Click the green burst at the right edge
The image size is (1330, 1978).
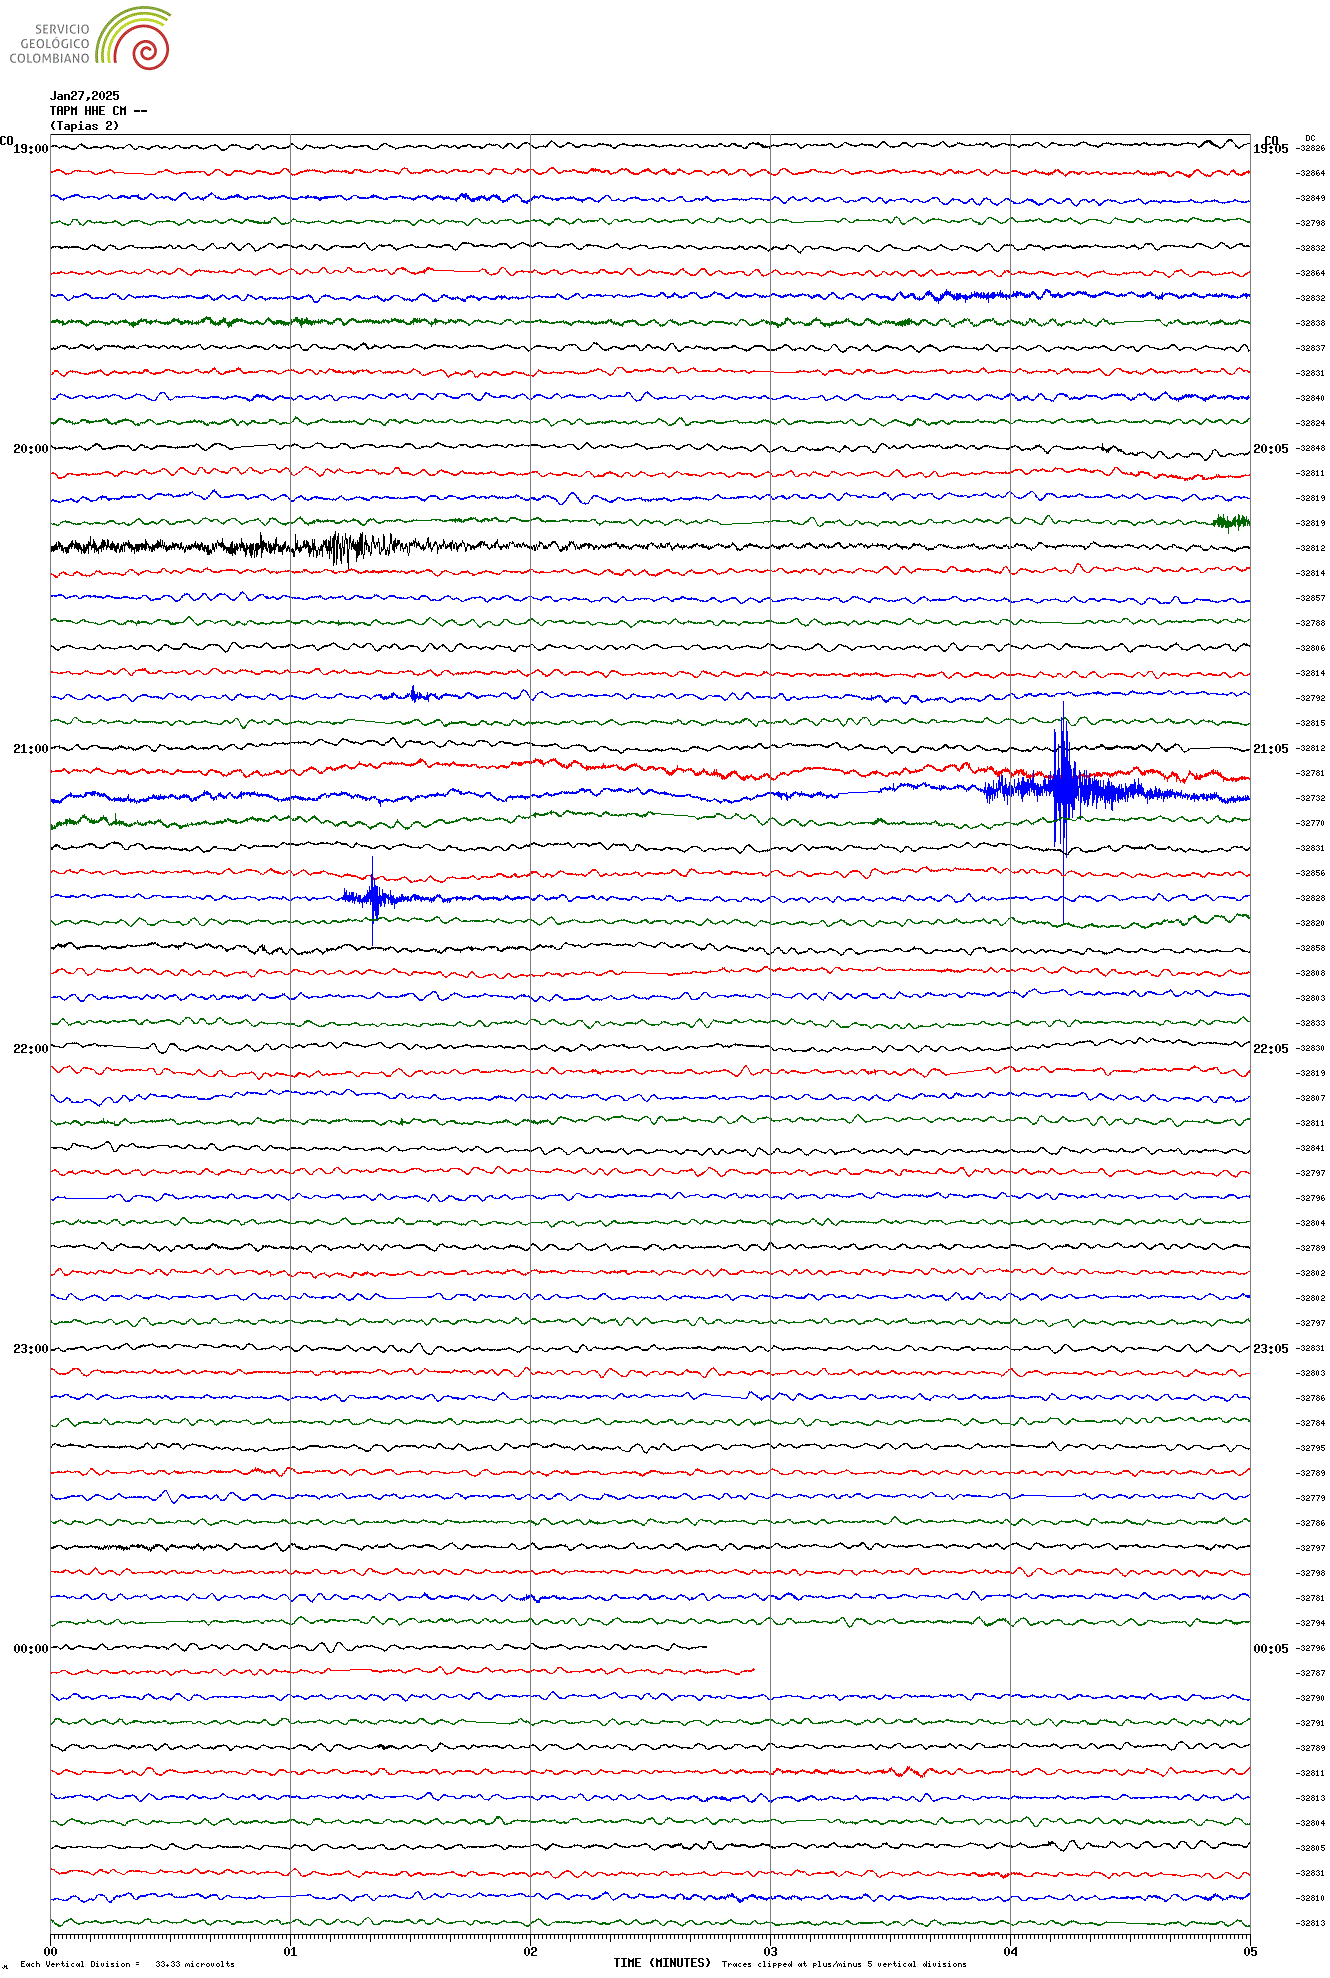tap(1231, 521)
